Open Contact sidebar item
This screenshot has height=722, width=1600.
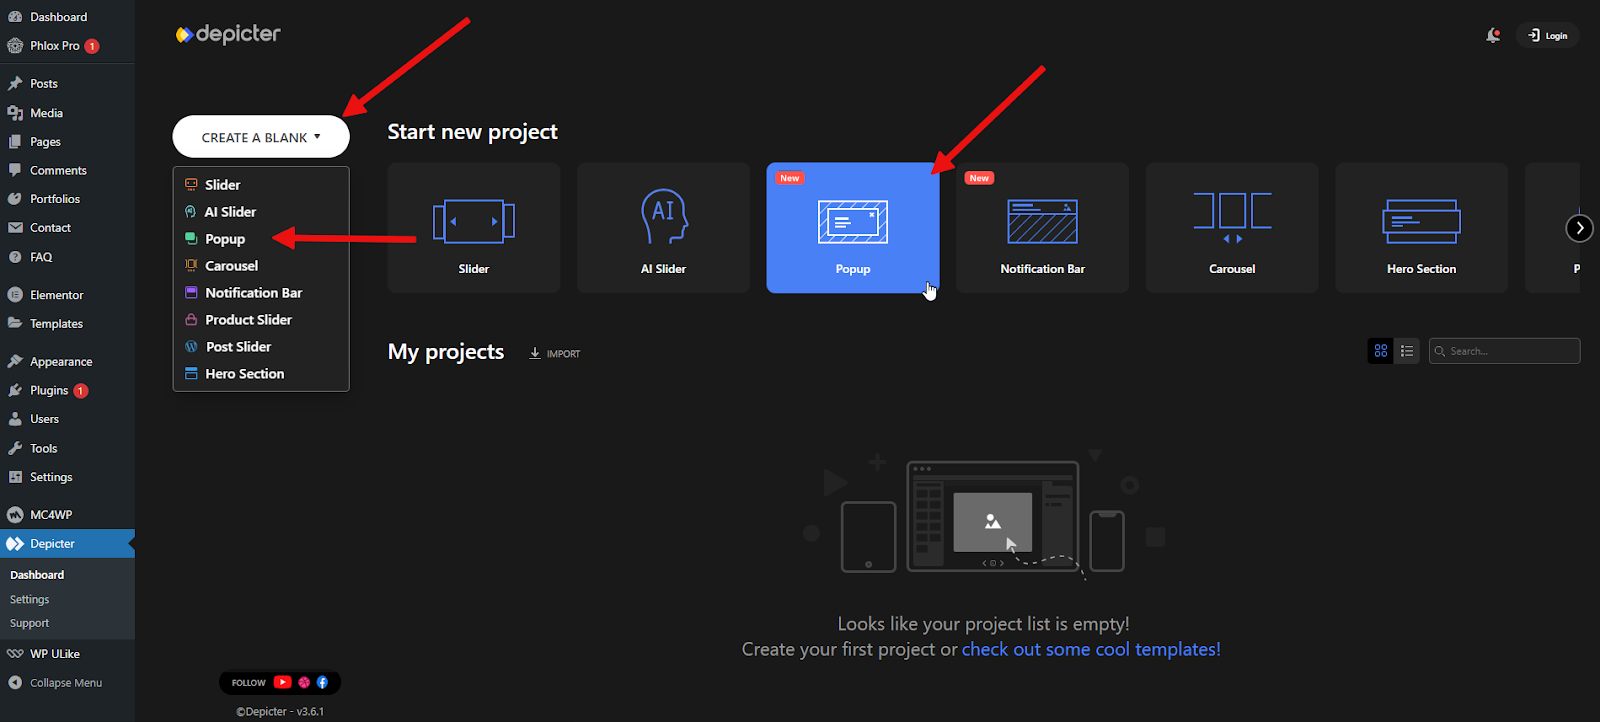(x=67, y=228)
